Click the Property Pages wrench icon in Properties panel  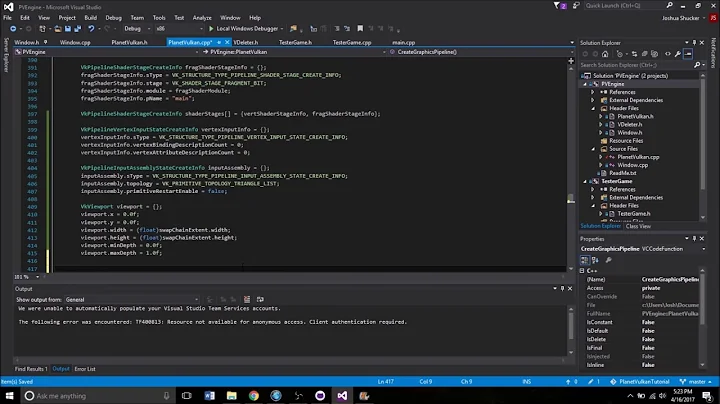click(608, 260)
